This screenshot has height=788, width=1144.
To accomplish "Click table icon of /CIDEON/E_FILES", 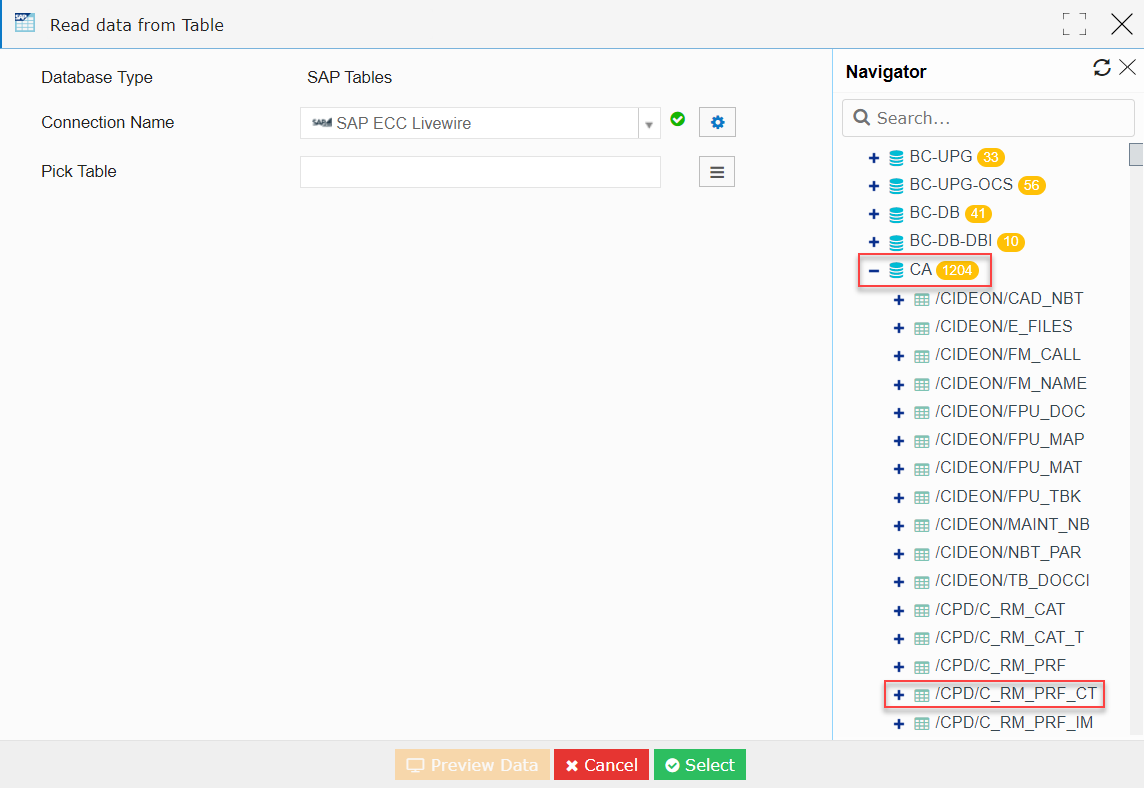I will click(921, 328).
